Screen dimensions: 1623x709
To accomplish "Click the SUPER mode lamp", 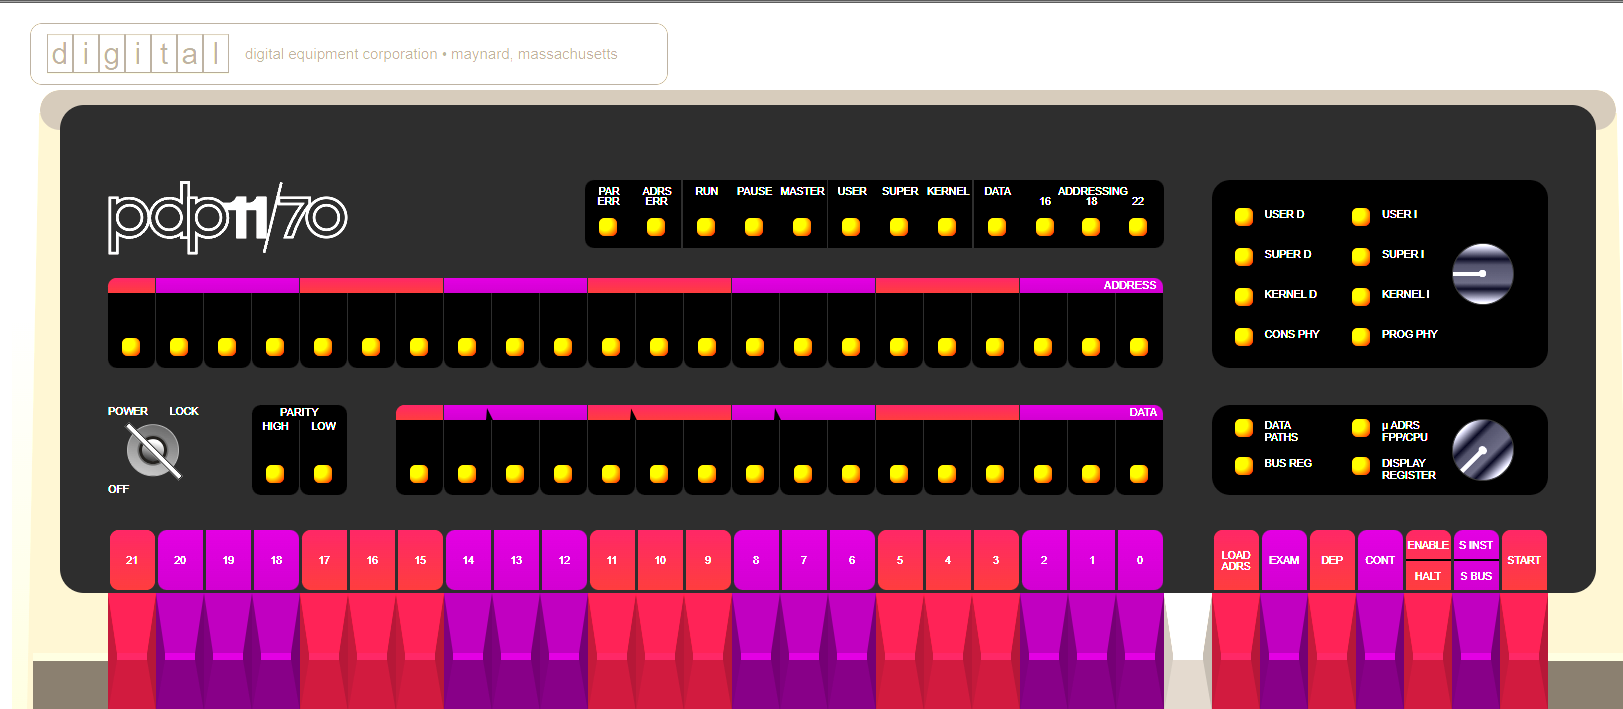I will click(x=899, y=227).
